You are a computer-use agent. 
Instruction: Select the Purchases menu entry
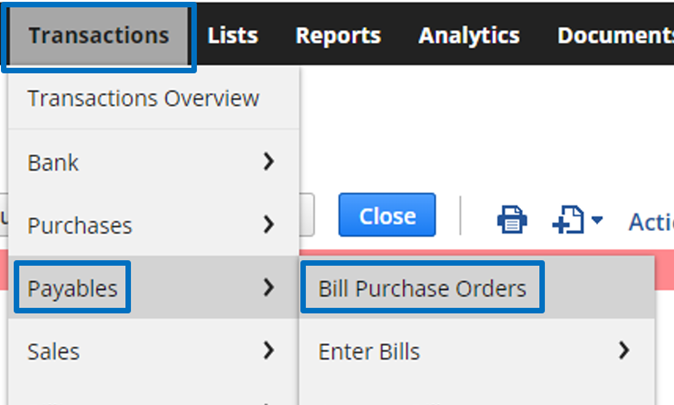tap(153, 225)
